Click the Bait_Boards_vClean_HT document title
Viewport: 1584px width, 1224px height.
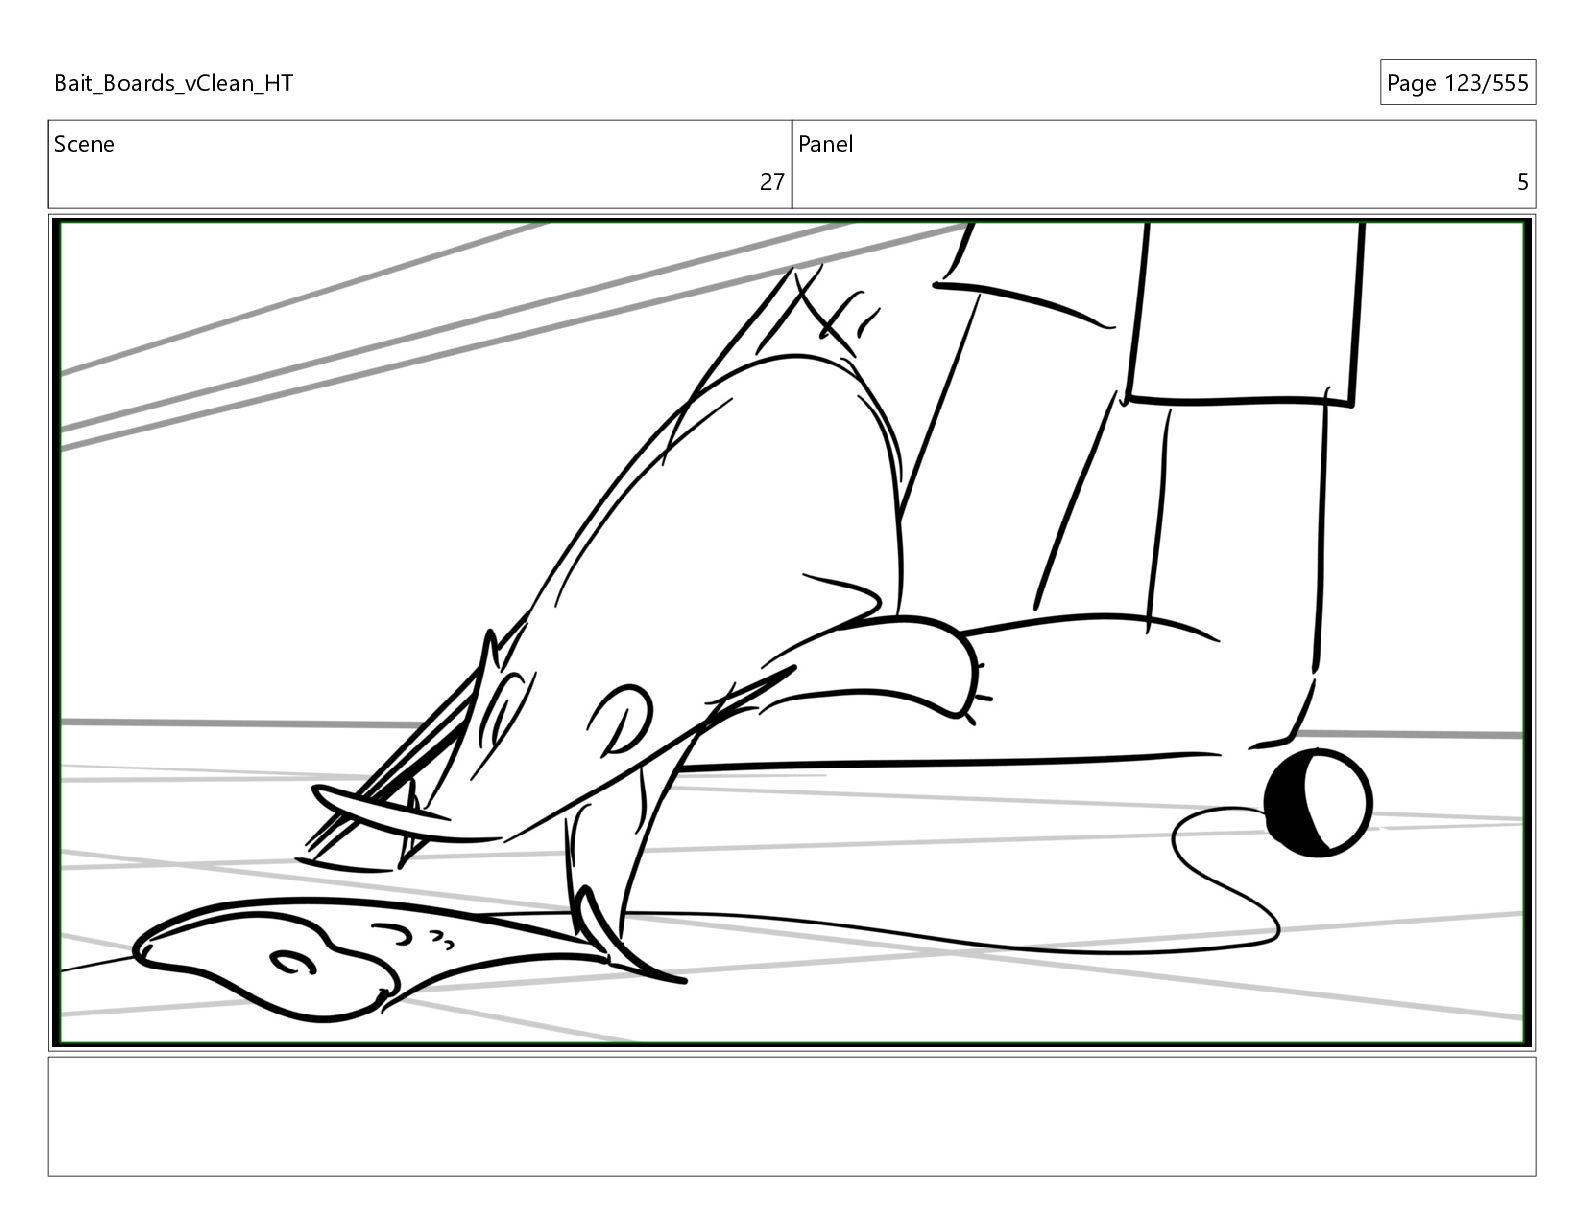tap(173, 83)
